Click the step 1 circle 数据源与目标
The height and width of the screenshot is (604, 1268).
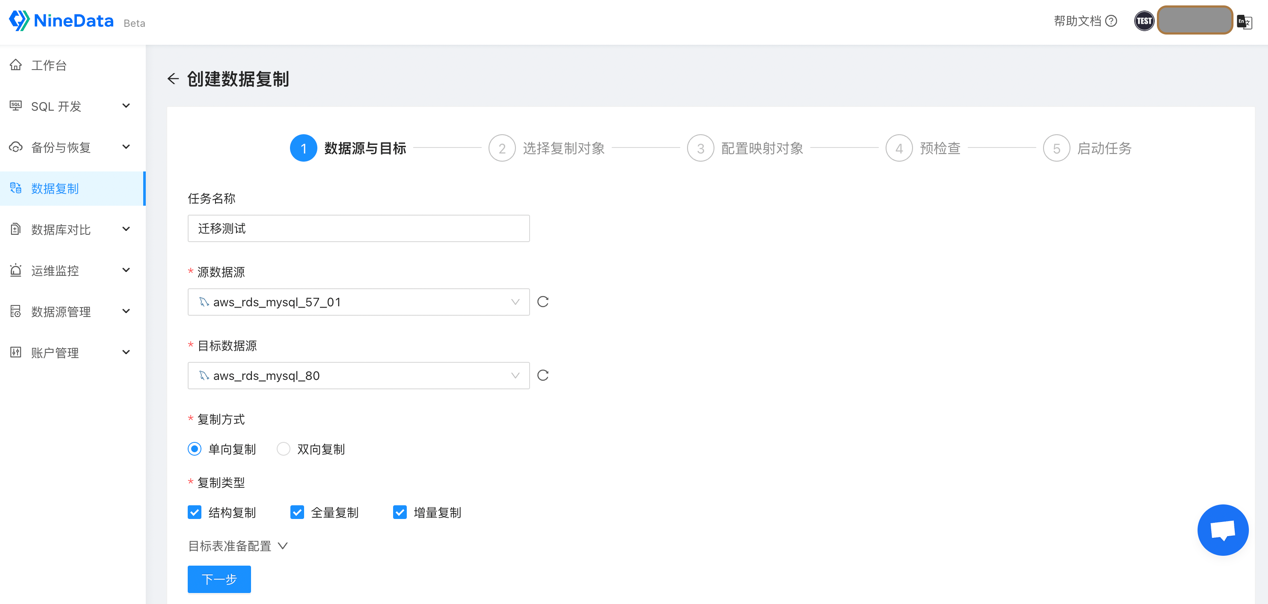click(303, 148)
